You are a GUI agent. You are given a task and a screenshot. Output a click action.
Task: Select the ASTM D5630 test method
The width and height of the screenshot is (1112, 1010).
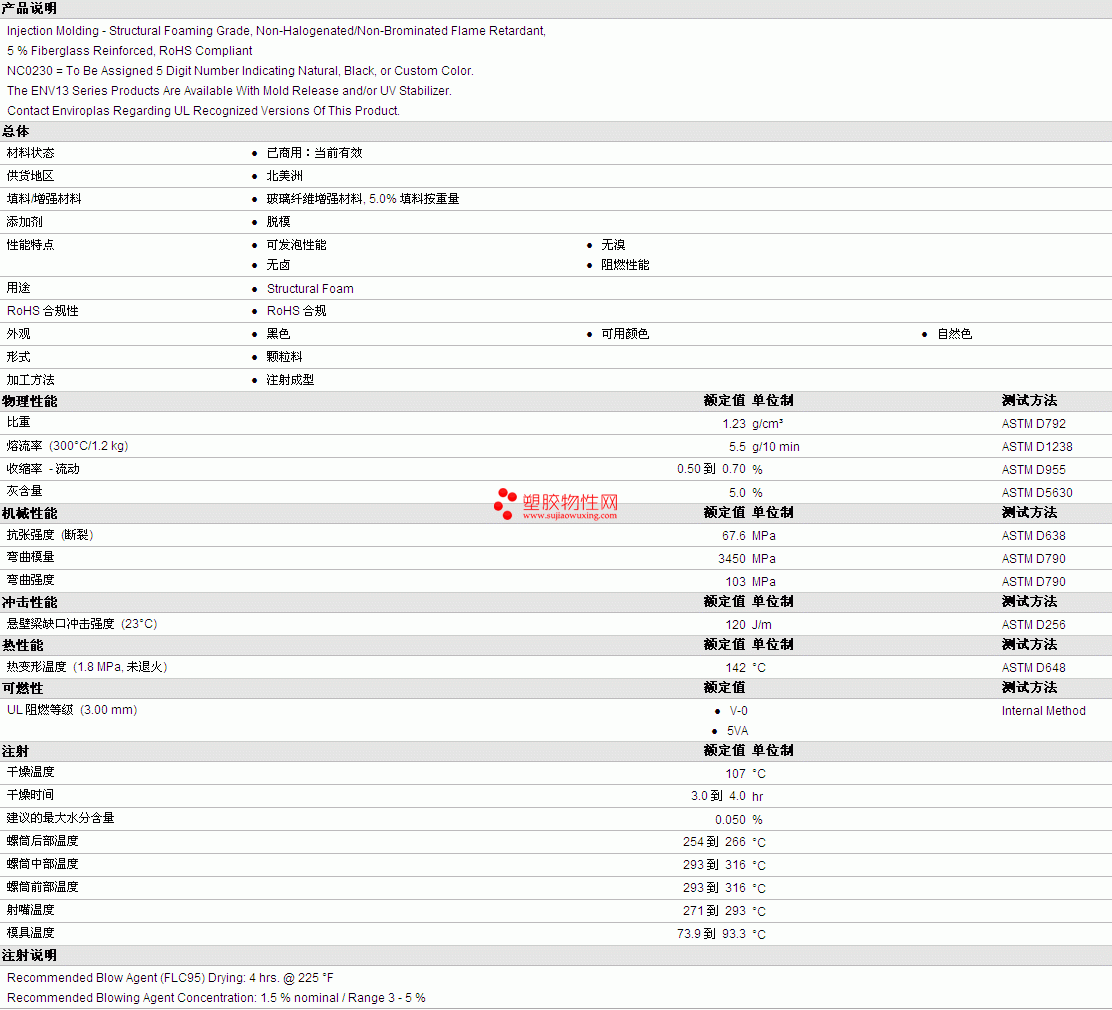point(1037,493)
